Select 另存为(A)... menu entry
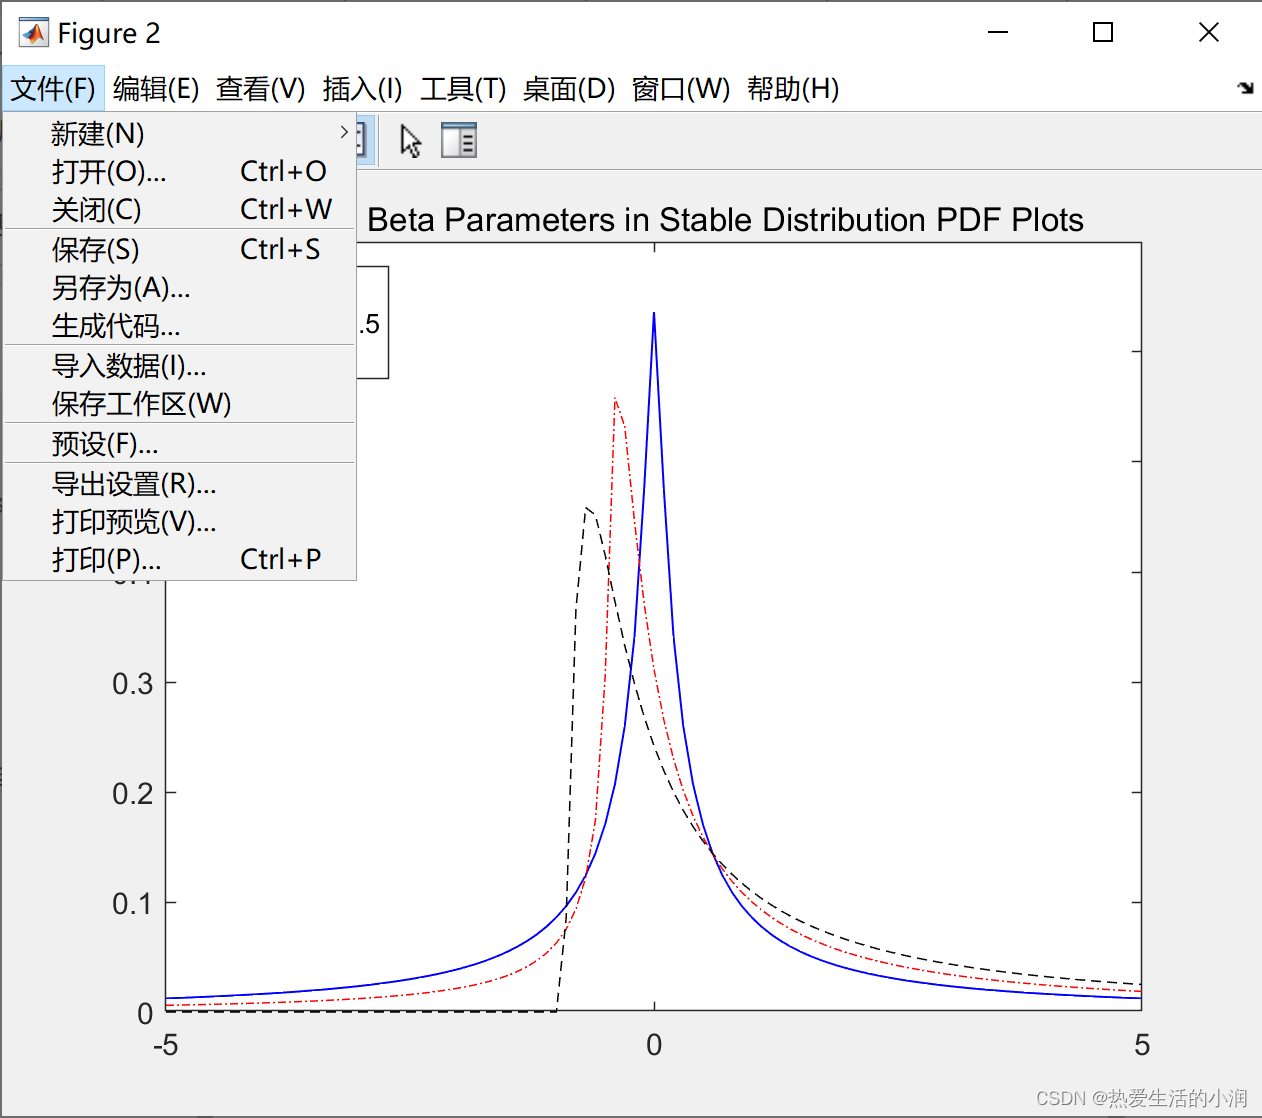The height and width of the screenshot is (1118, 1262). [x=180, y=288]
